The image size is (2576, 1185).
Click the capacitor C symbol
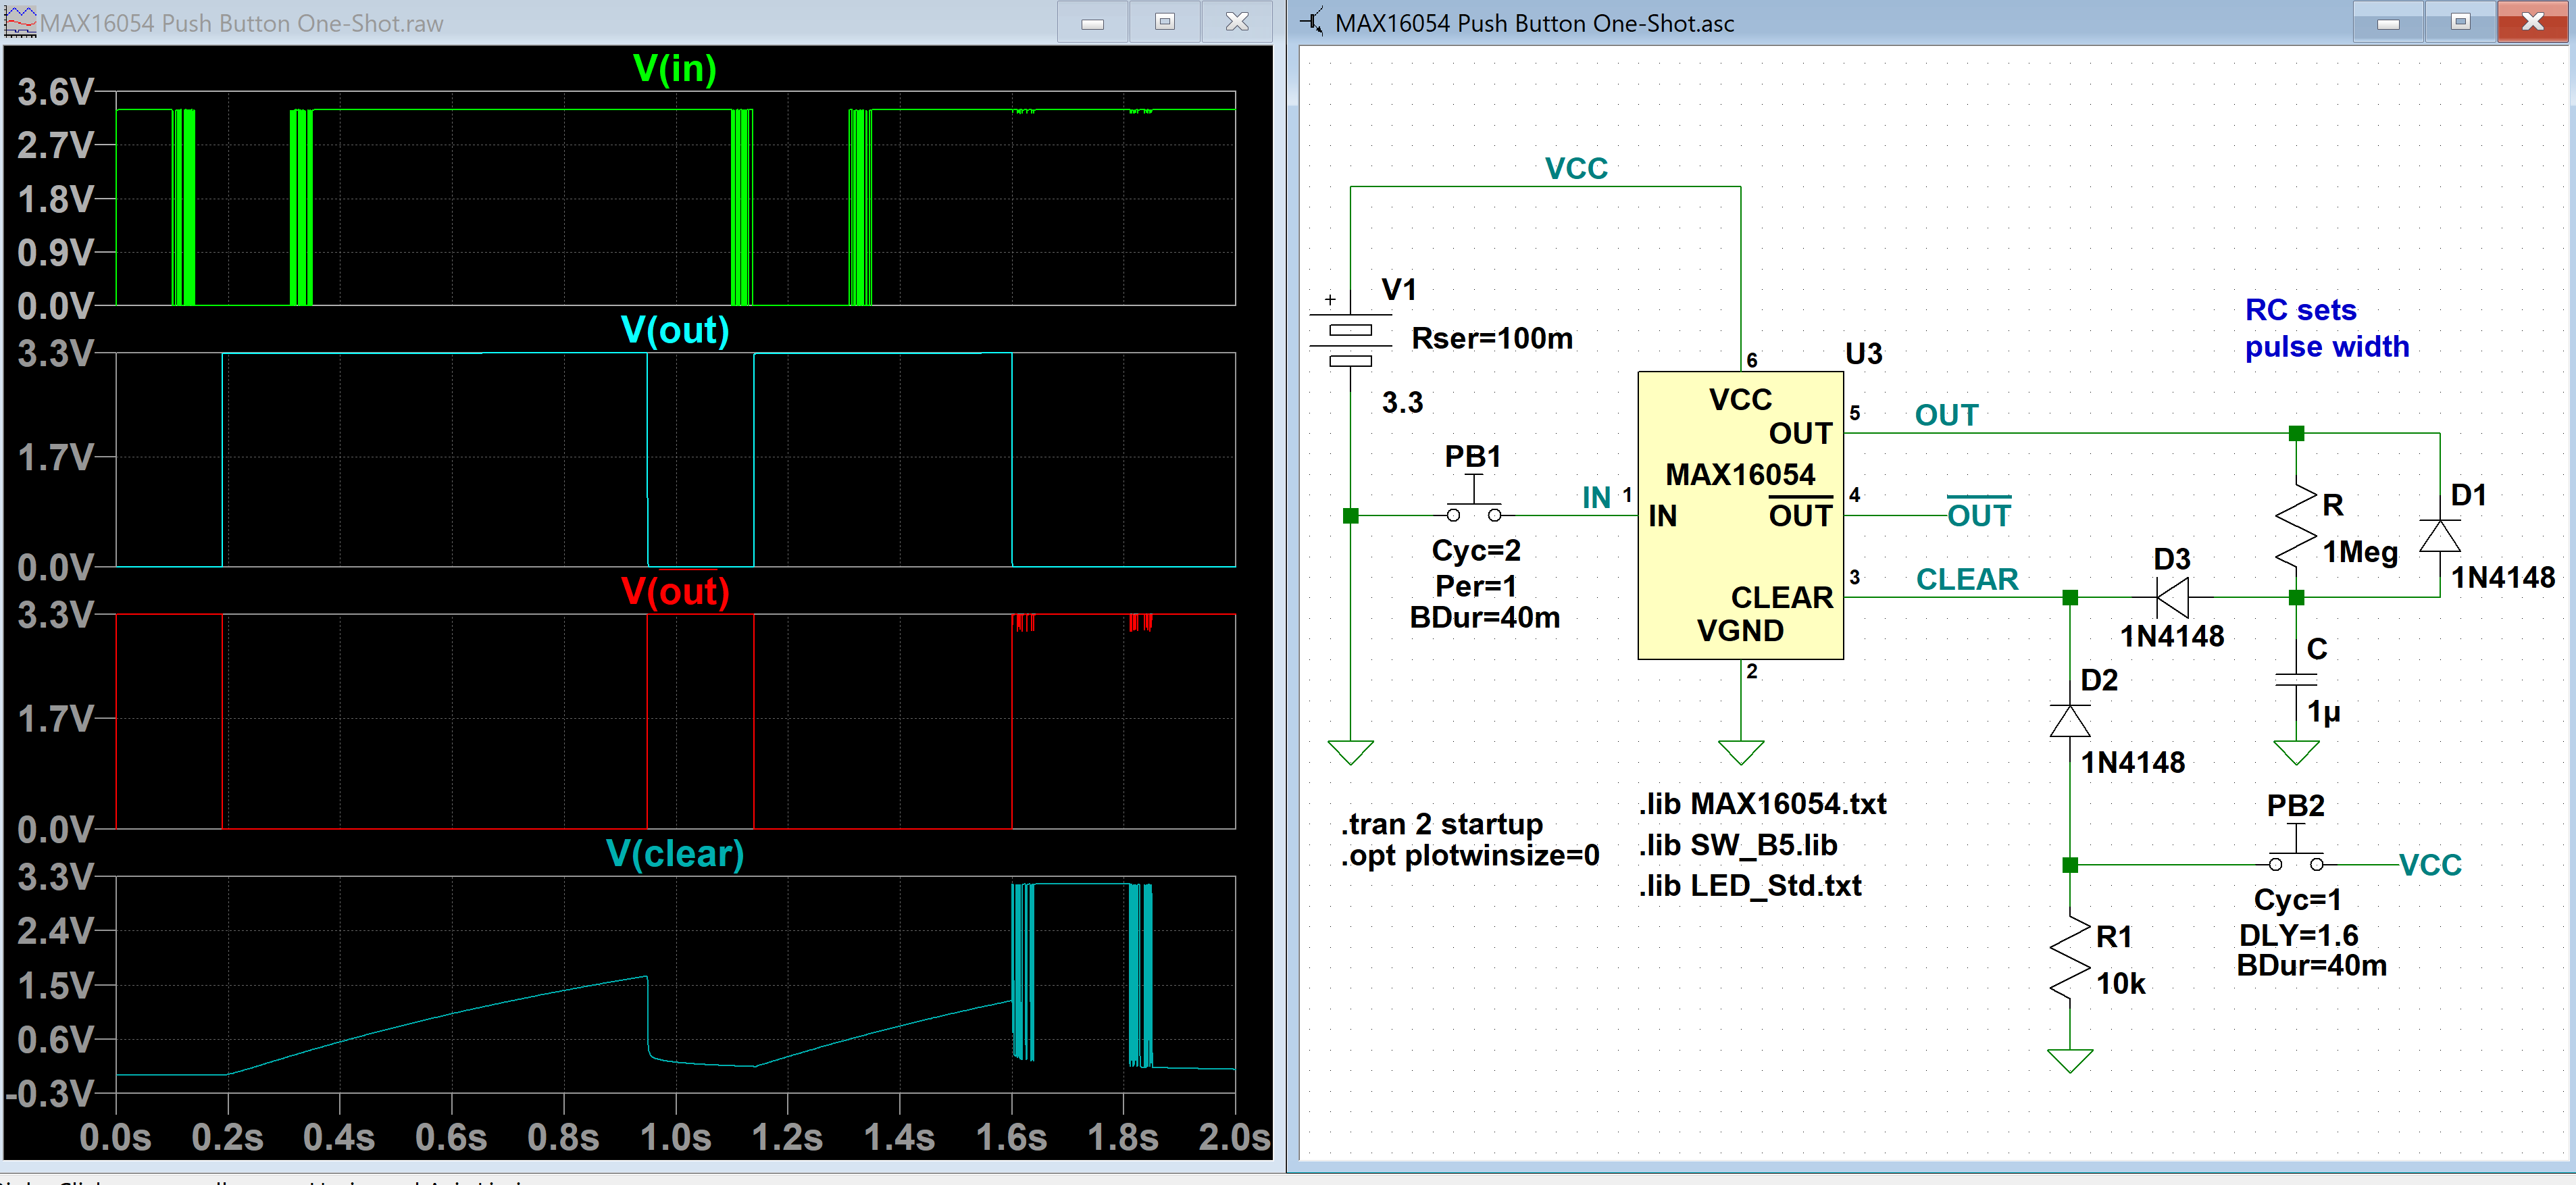(x=2296, y=680)
